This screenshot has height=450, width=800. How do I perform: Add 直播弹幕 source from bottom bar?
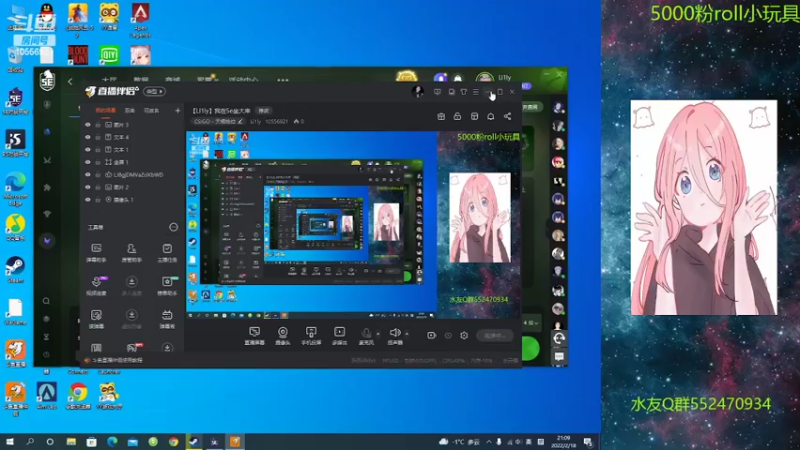point(254,336)
